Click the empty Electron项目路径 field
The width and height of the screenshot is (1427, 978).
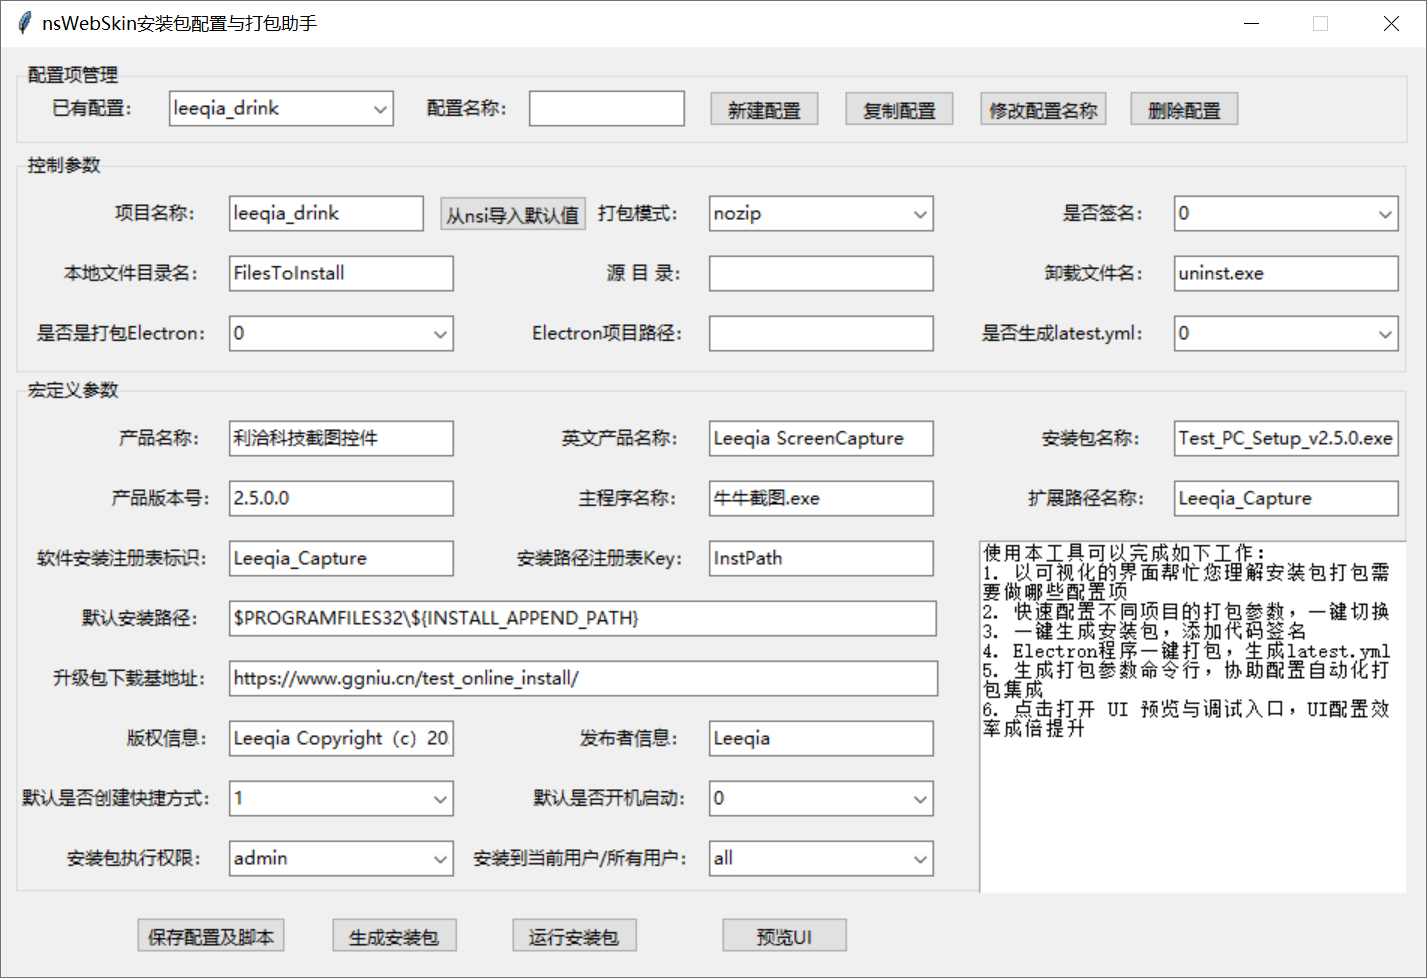821,334
